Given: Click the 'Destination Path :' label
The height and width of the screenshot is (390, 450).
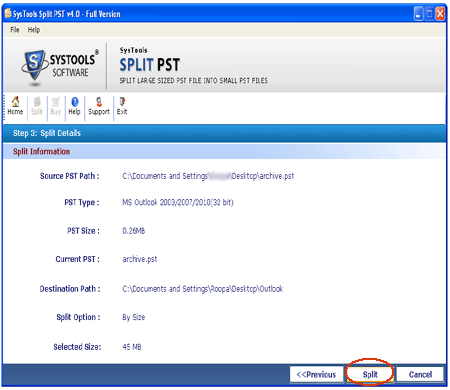Looking at the screenshot, I should click(x=70, y=289).
